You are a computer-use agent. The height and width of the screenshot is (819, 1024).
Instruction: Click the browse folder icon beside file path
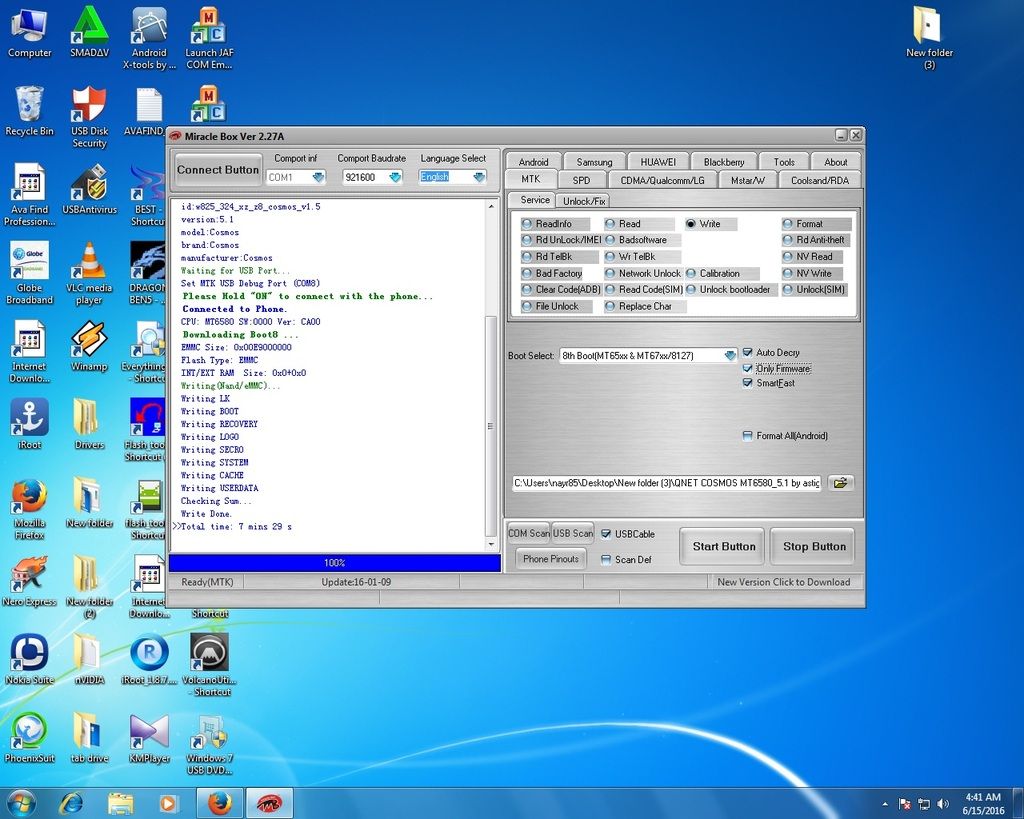tap(841, 483)
